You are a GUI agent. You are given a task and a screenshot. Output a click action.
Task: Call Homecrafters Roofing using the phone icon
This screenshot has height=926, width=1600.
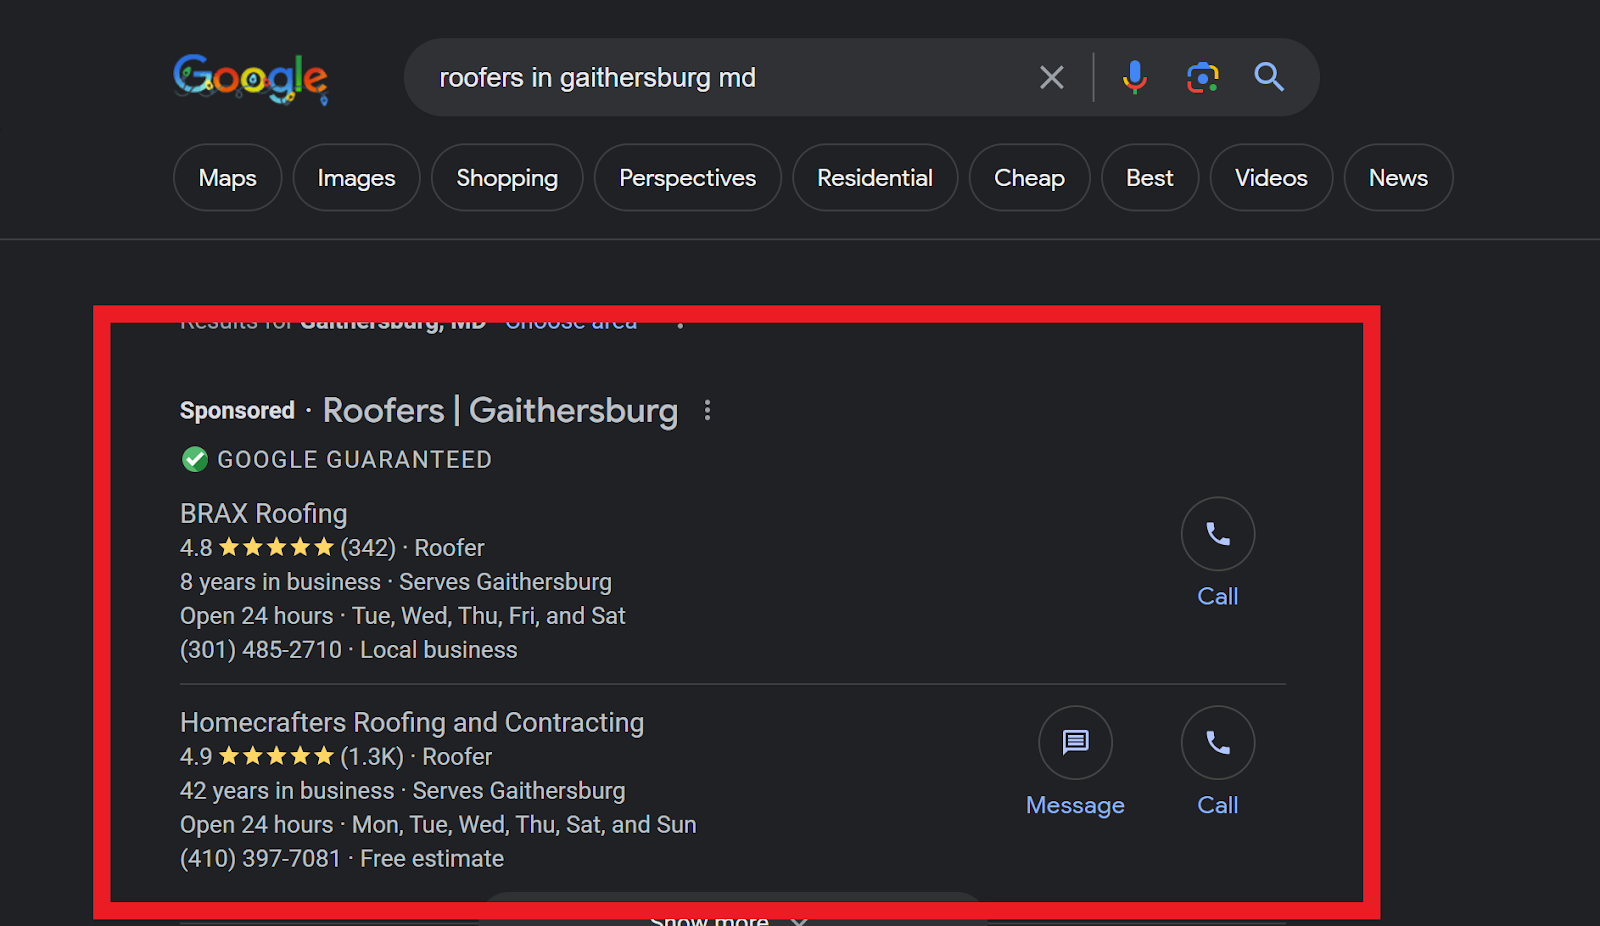[1217, 743]
